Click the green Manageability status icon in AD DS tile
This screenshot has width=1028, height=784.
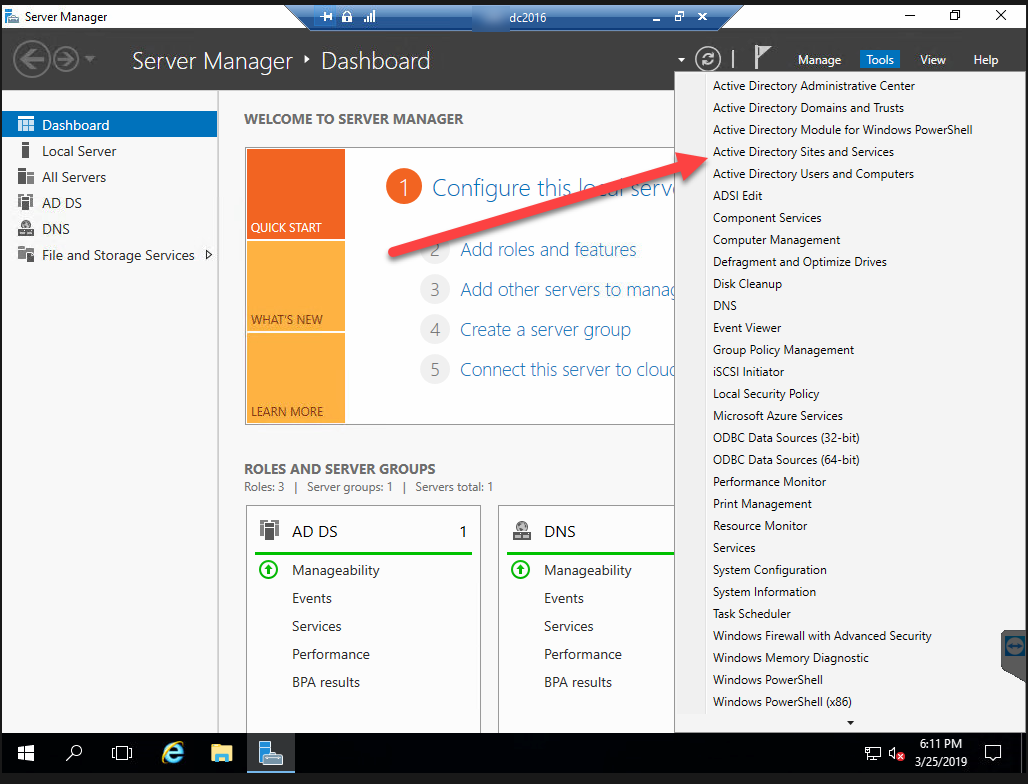tap(268, 570)
